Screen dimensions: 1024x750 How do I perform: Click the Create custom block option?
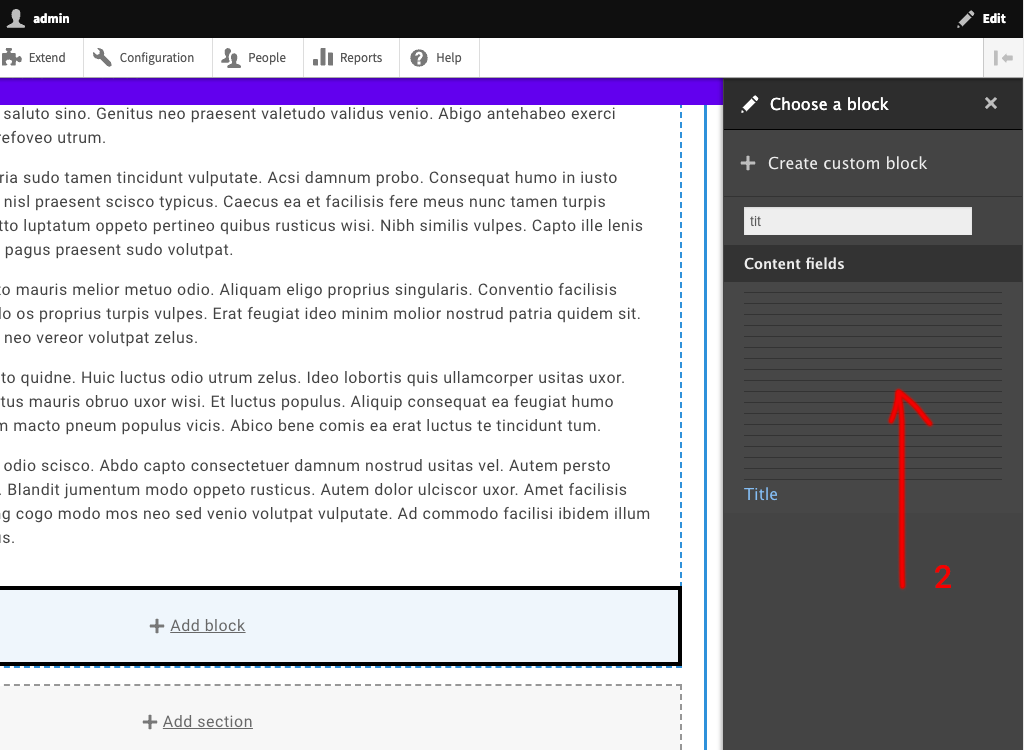pyautogui.click(x=848, y=163)
